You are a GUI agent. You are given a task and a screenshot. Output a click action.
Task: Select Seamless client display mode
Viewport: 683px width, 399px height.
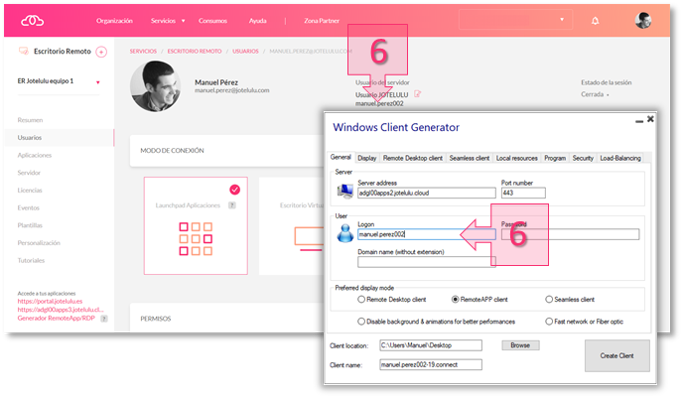coord(549,299)
